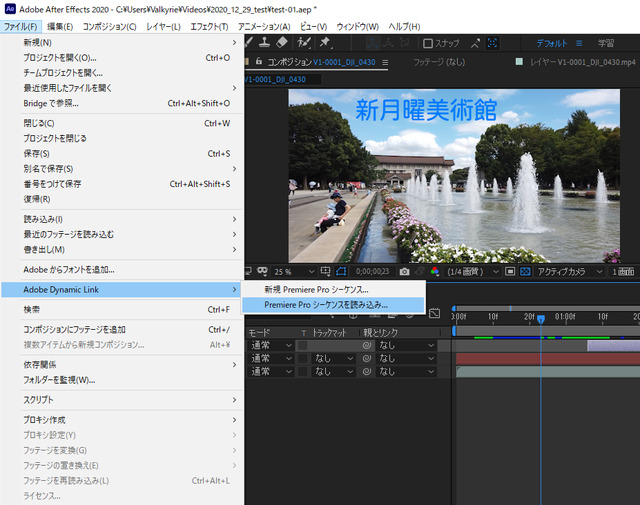The height and width of the screenshot is (505, 640).
Task: Click the blue current time indicator
Action: click(541, 319)
